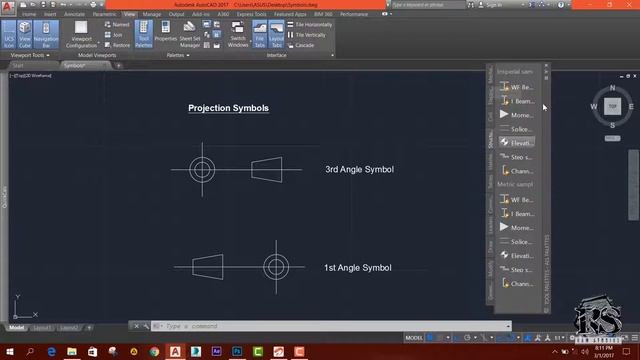Toggle polar tracking in status bar

[467, 338]
